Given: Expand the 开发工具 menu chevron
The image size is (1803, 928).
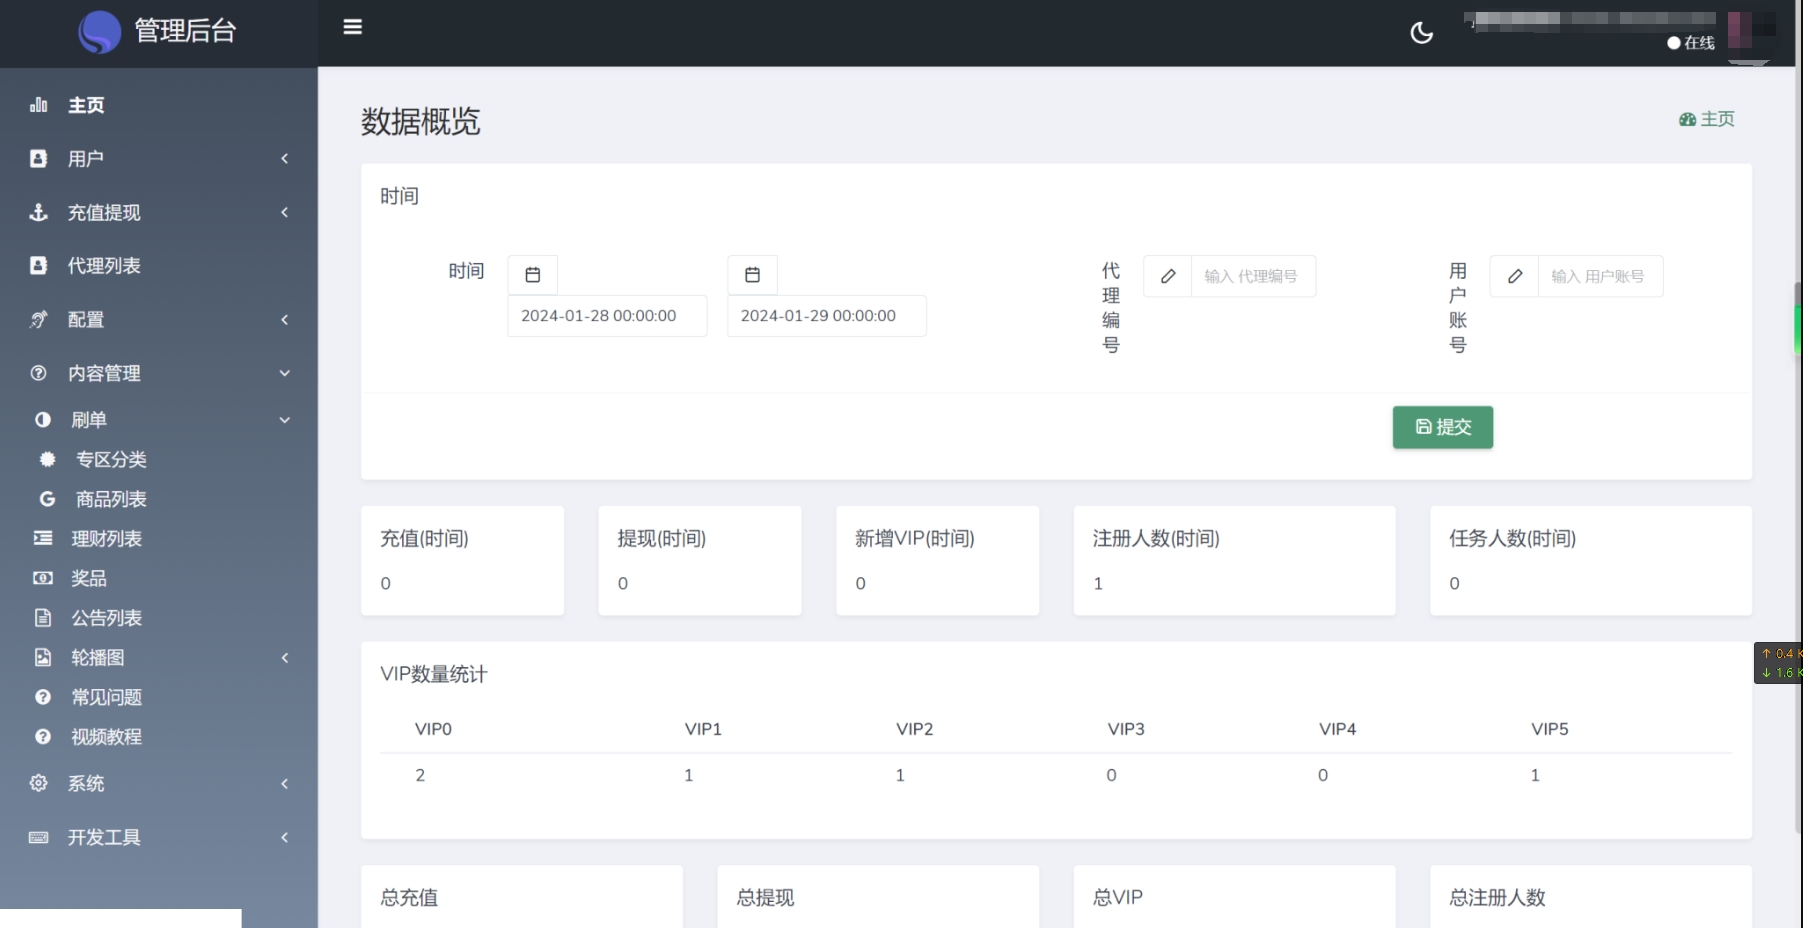Looking at the screenshot, I should pos(284,837).
